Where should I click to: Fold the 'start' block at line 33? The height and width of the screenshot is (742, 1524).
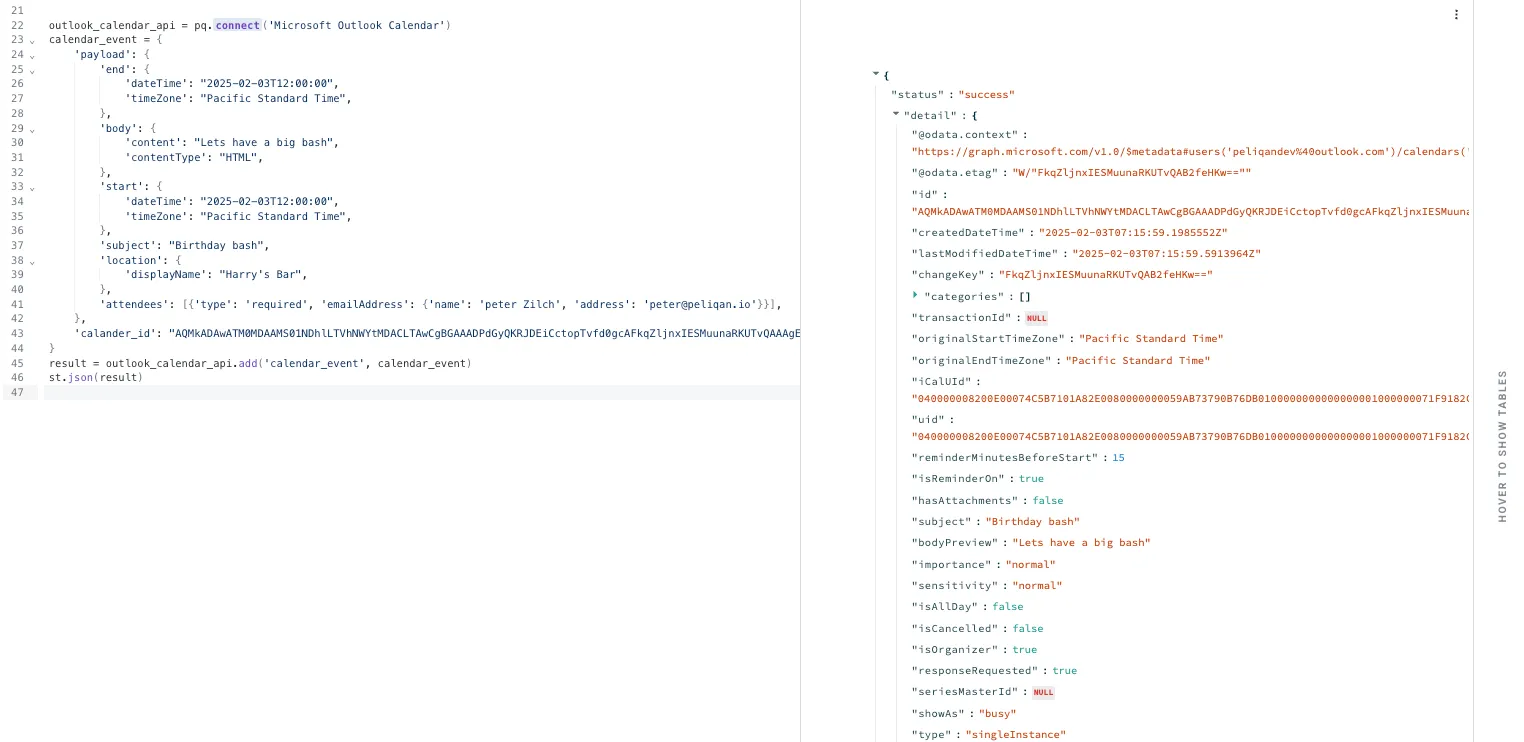[x=32, y=187]
